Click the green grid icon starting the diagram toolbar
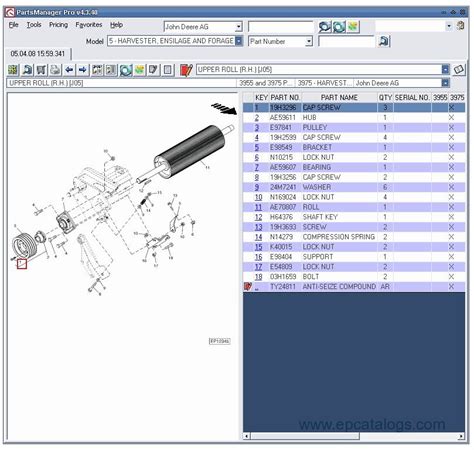Screen dimensions: 474x450 (x=13, y=70)
